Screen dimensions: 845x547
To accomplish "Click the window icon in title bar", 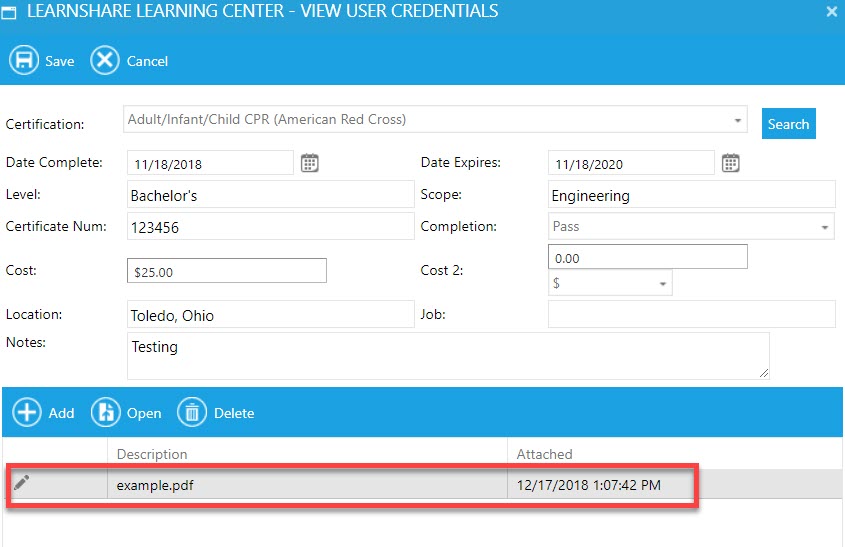I will [9, 13].
